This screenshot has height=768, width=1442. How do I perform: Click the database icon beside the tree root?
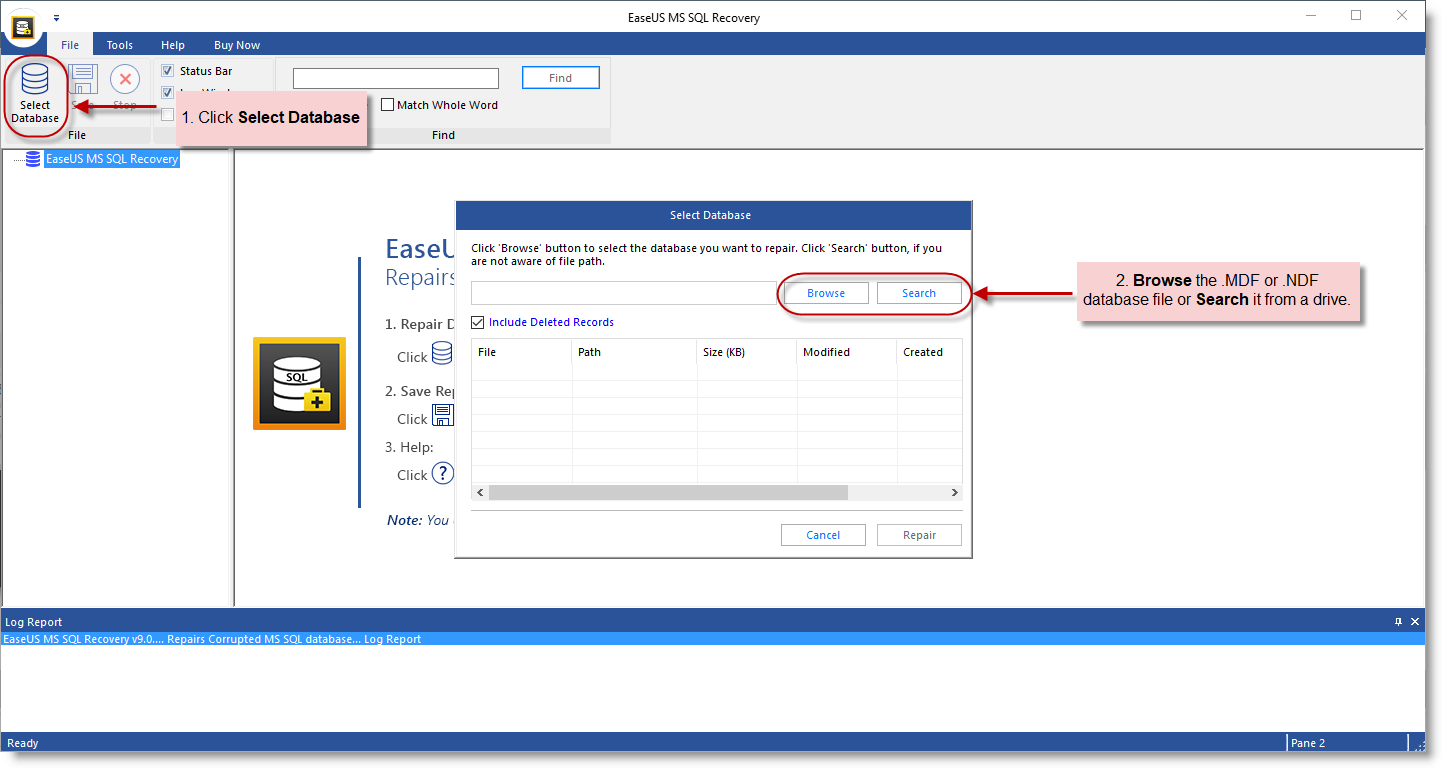point(33,159)
